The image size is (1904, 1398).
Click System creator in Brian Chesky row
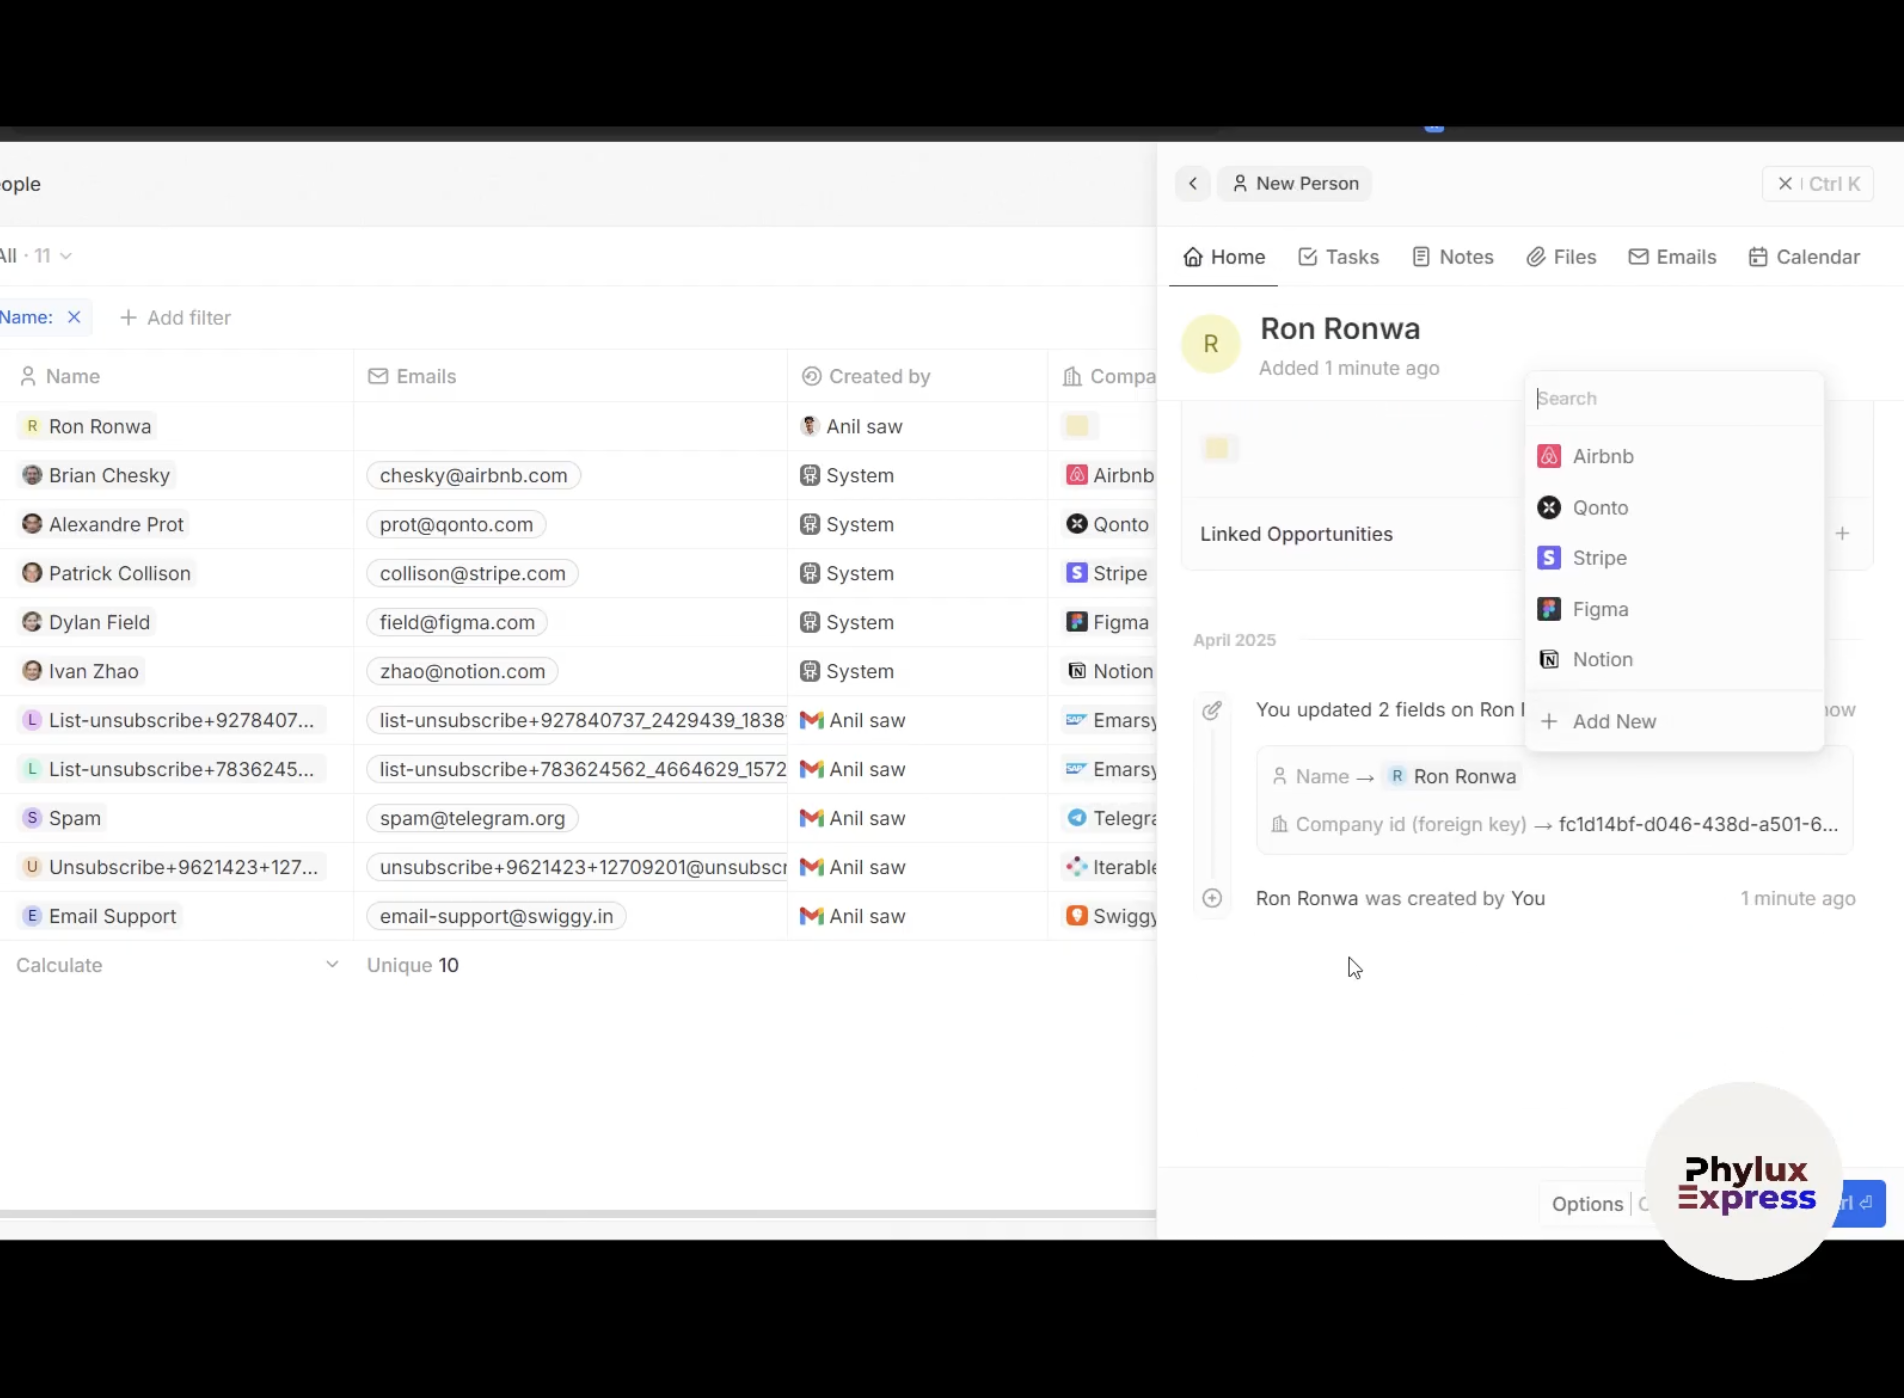coord(847,475)
